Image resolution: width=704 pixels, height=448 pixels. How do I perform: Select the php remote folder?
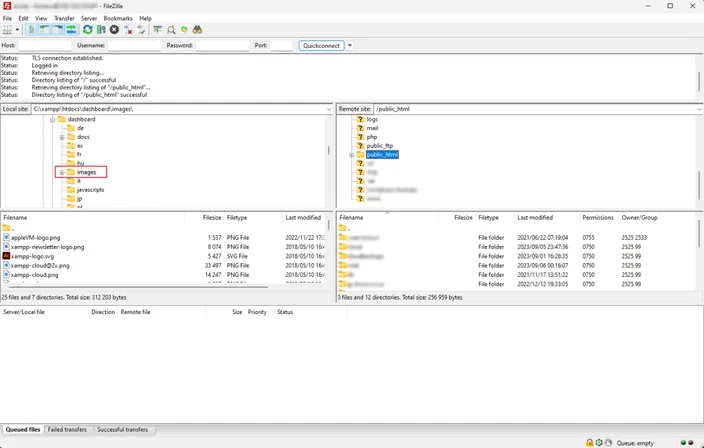pos(371,137)
